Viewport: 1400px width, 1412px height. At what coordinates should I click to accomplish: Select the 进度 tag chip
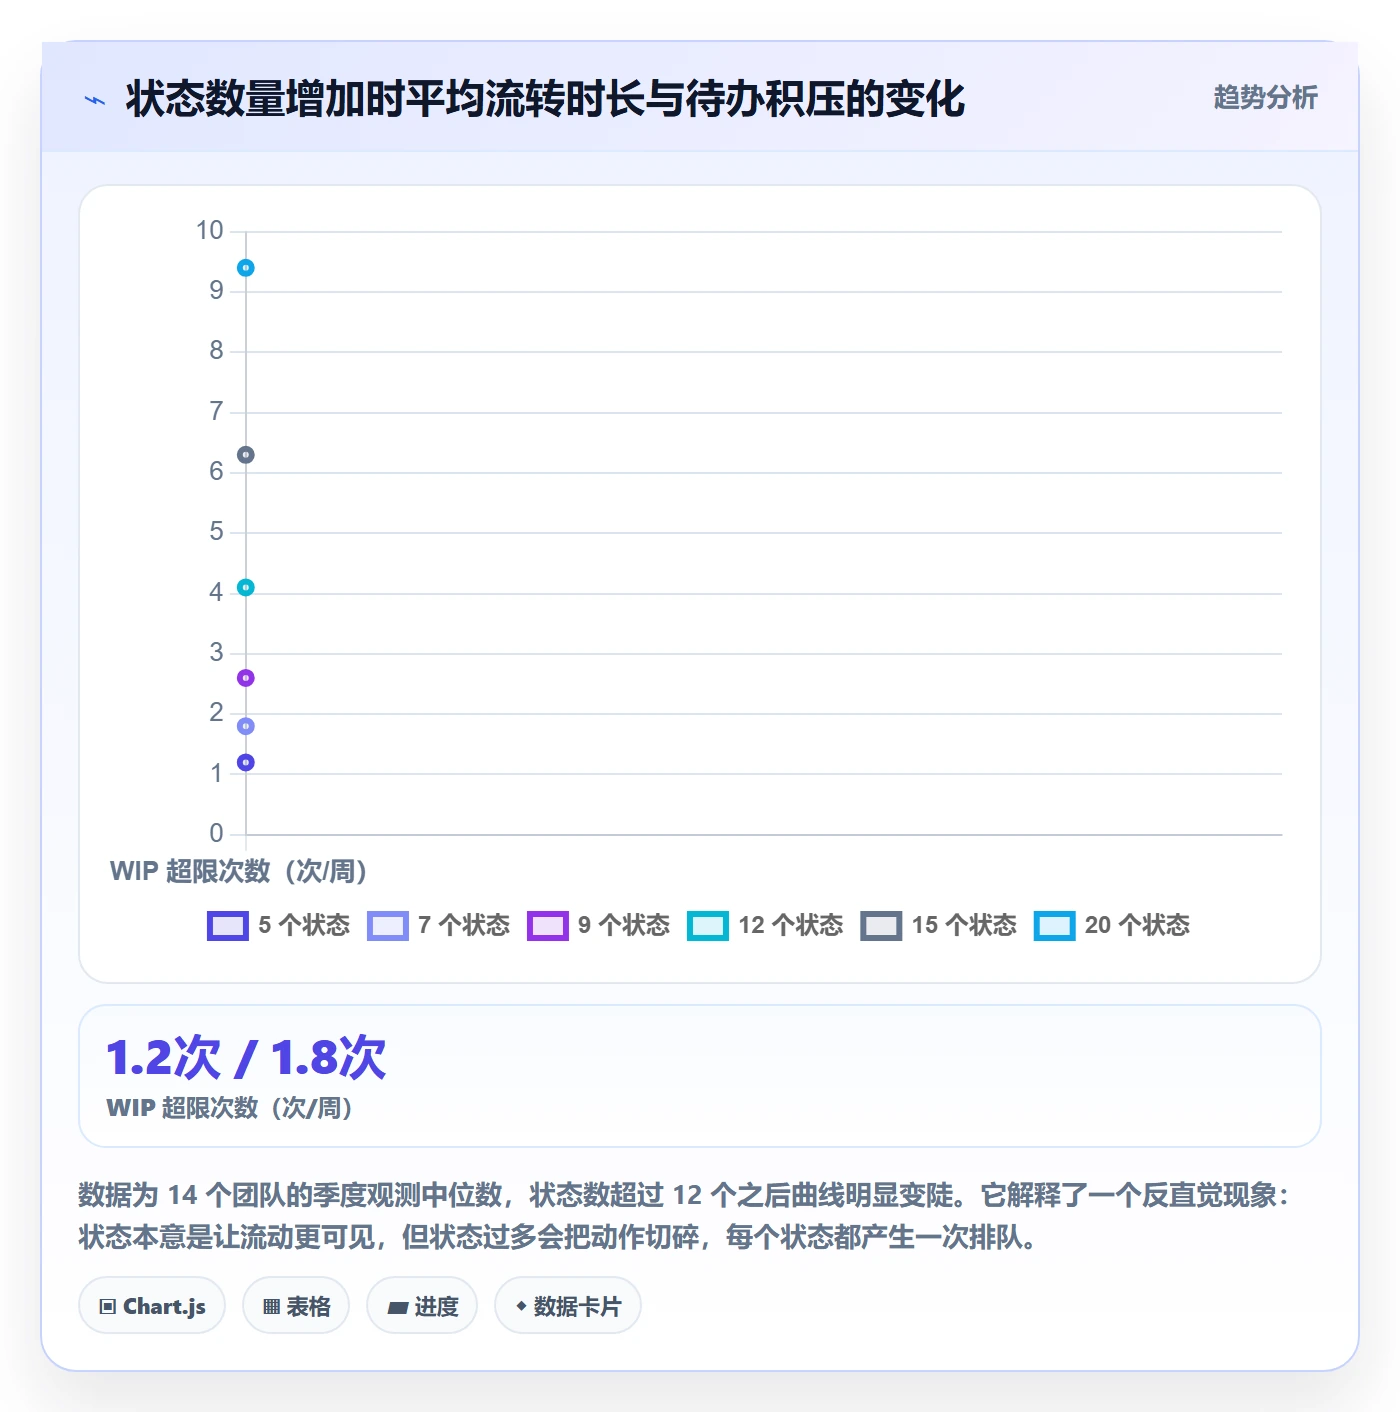click(422, 1306)
